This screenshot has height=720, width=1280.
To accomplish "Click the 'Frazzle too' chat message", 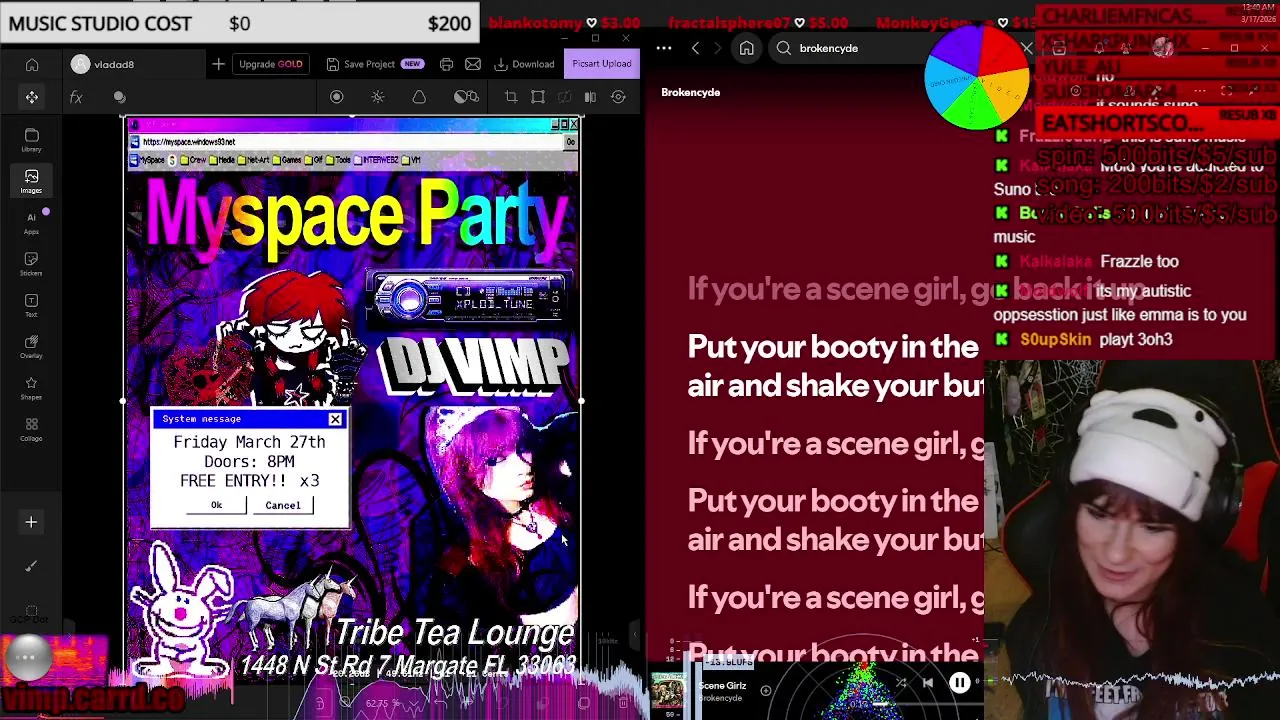I will click(1139, 261).
